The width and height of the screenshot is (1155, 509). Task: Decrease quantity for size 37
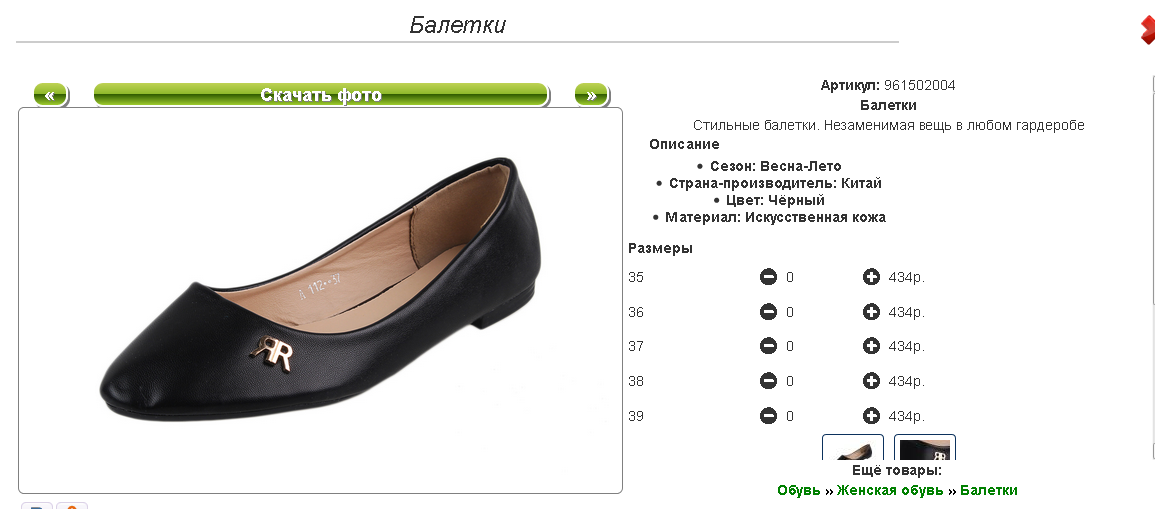point(768,345)
